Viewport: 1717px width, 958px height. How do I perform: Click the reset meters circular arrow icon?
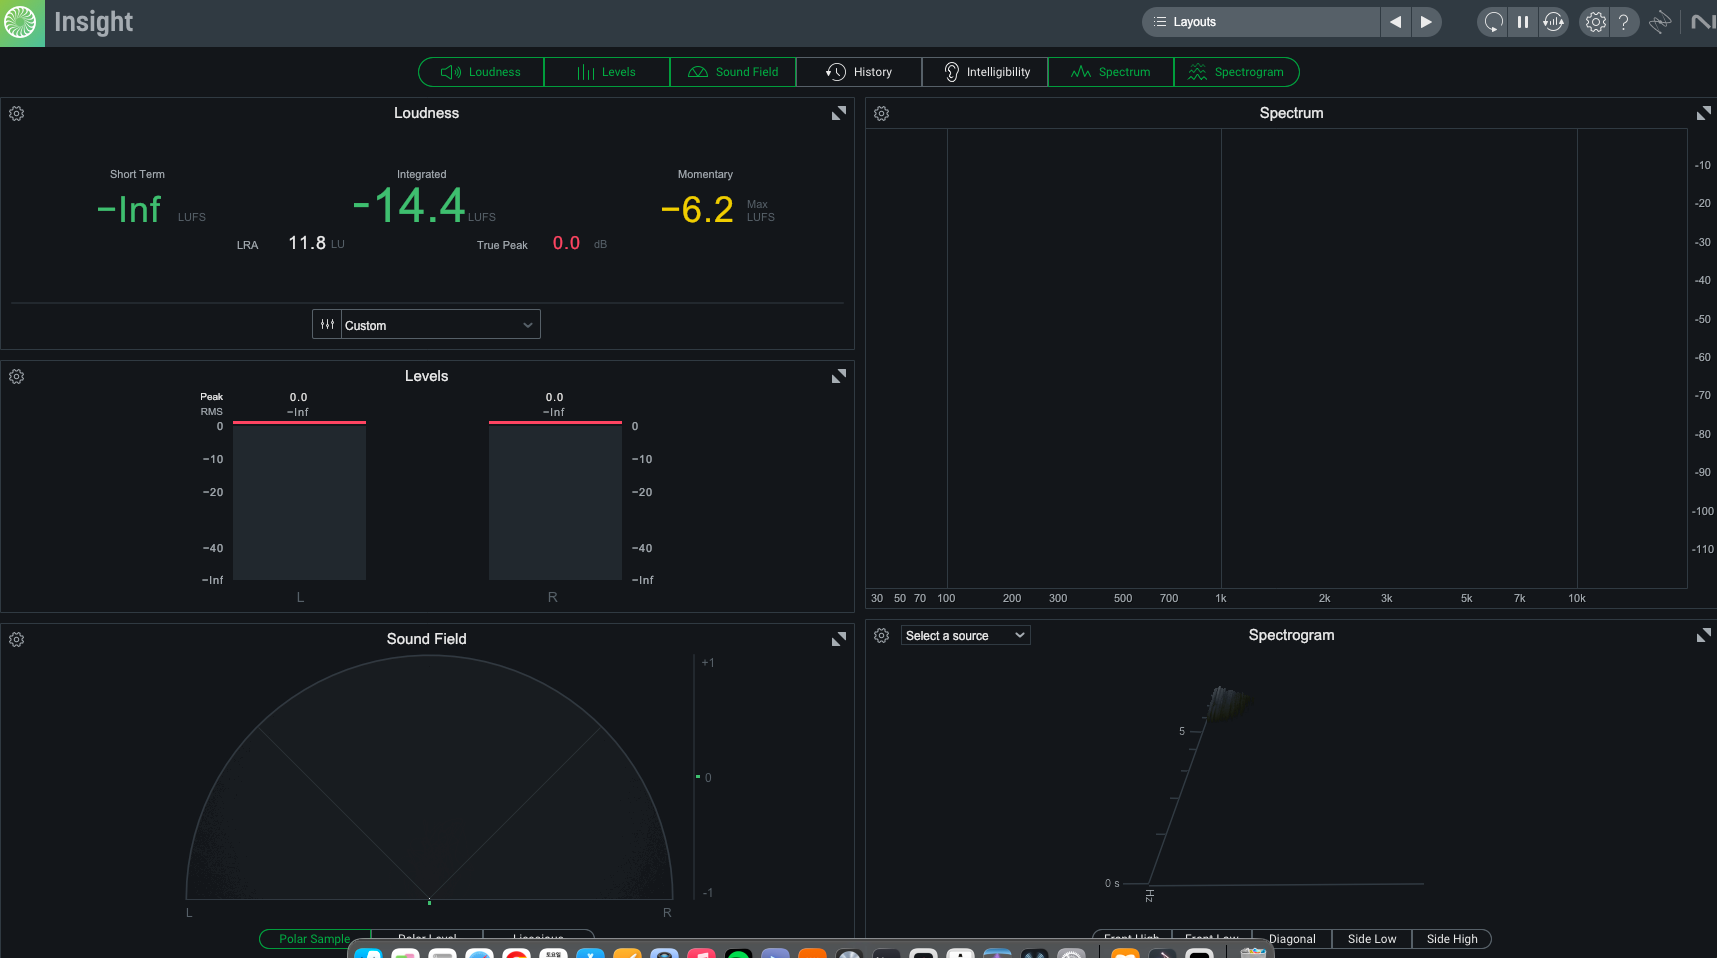tap(1493, 22)
